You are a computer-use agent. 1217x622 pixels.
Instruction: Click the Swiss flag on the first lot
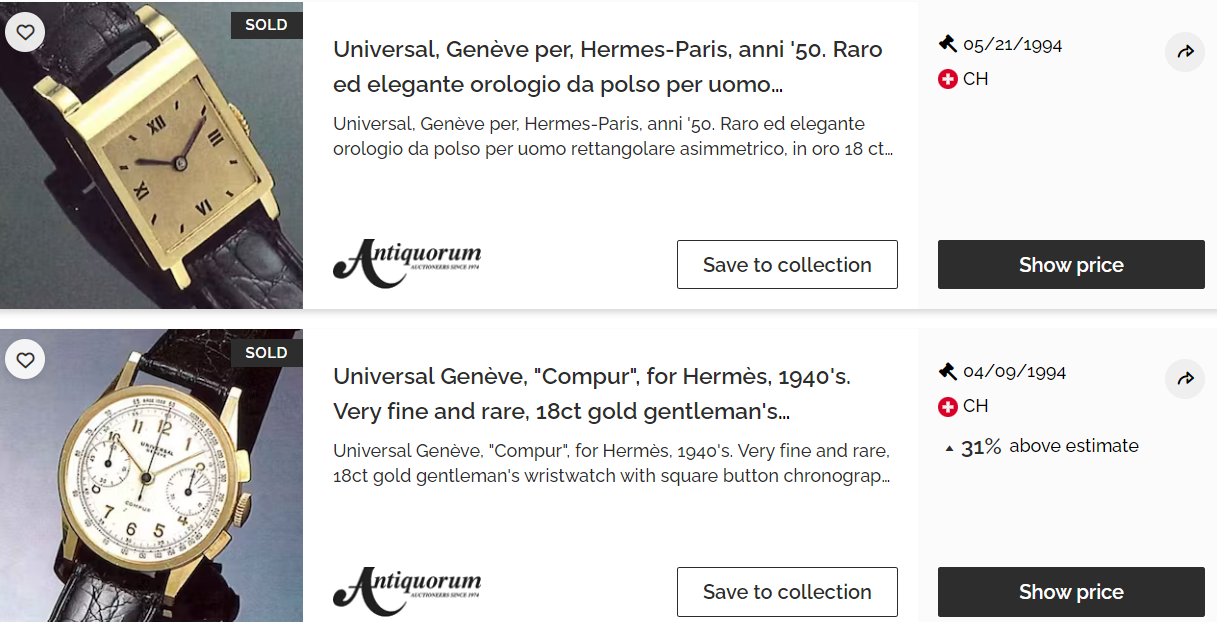pos(948,79)
